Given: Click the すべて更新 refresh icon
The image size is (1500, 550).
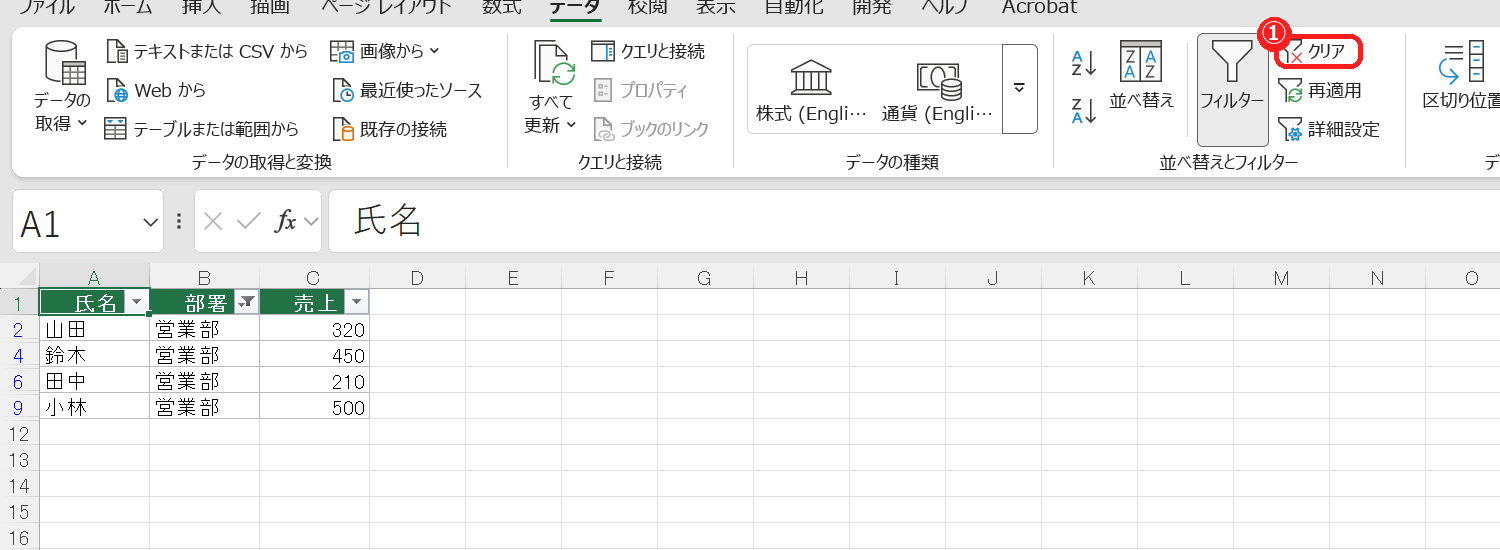Looking at the screenshot, I should (554, 63).
